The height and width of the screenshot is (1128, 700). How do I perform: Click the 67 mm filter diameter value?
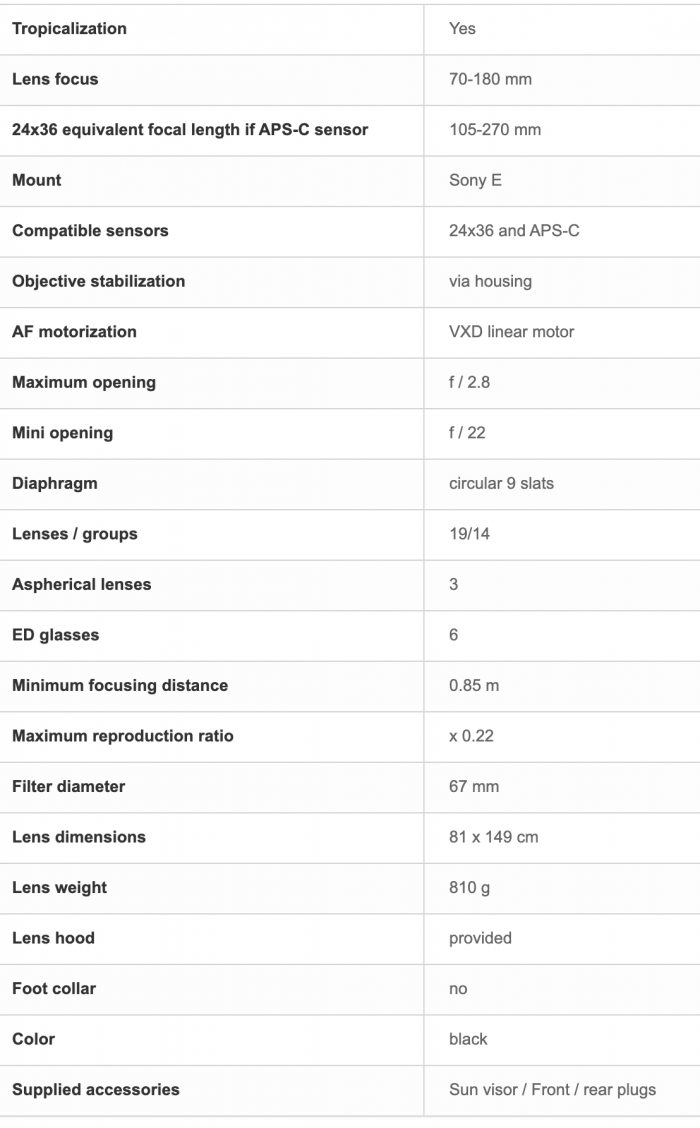[473, 786]
